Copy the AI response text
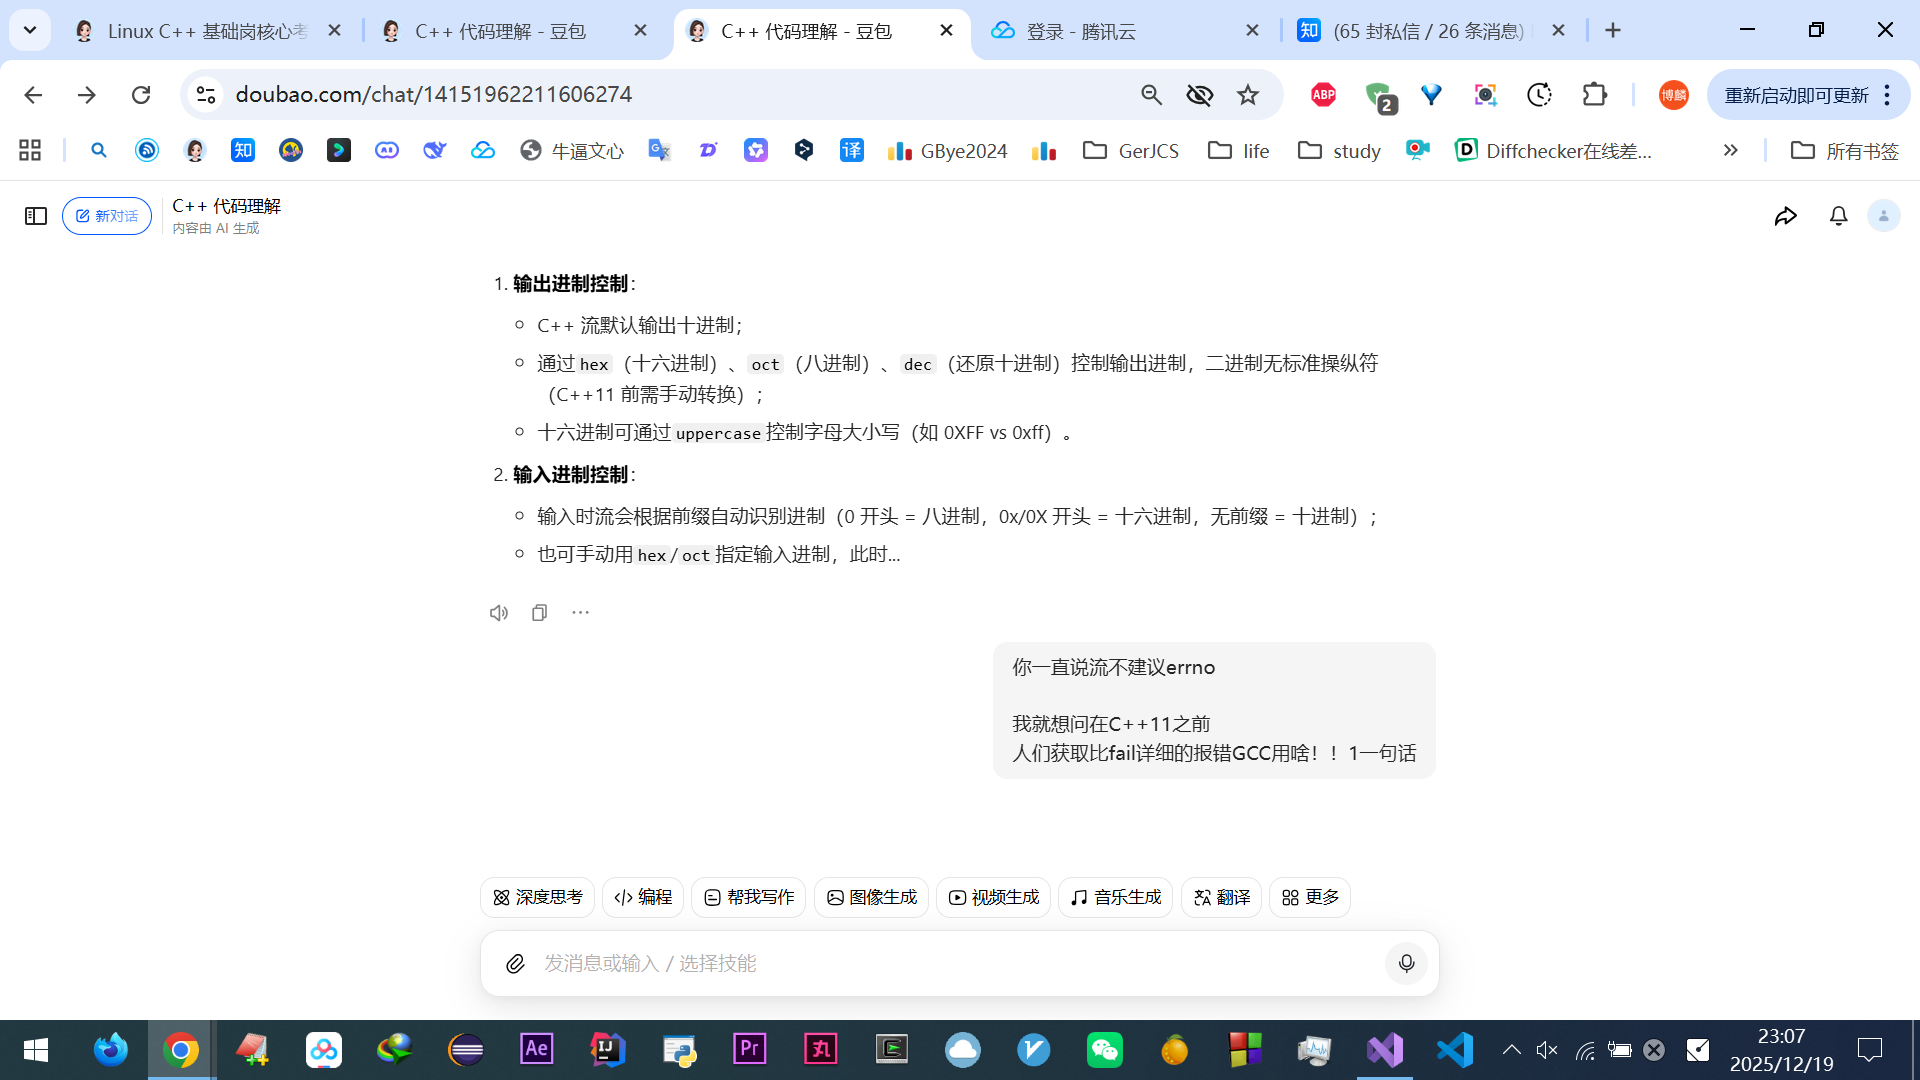The width and height of the screenshot is (1920, 1080). [x=539, y=613]
